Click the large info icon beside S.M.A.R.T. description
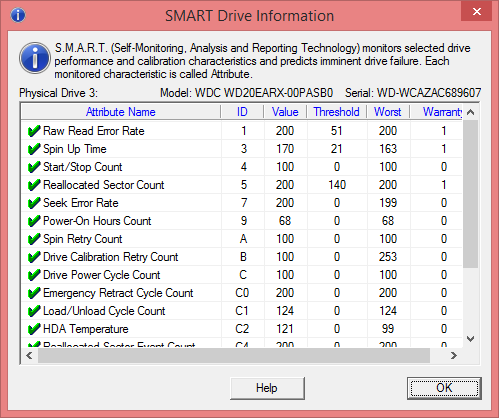The image size is (499, 418). coord(35,58)
